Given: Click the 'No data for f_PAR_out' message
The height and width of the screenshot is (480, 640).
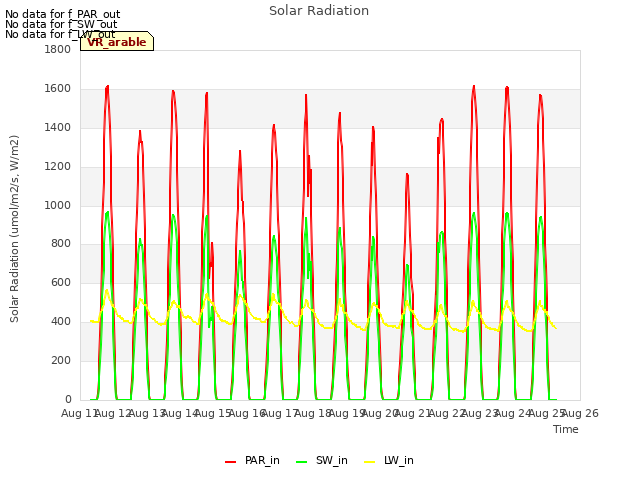Looking at the screenshot, I should tap(62, 15).
